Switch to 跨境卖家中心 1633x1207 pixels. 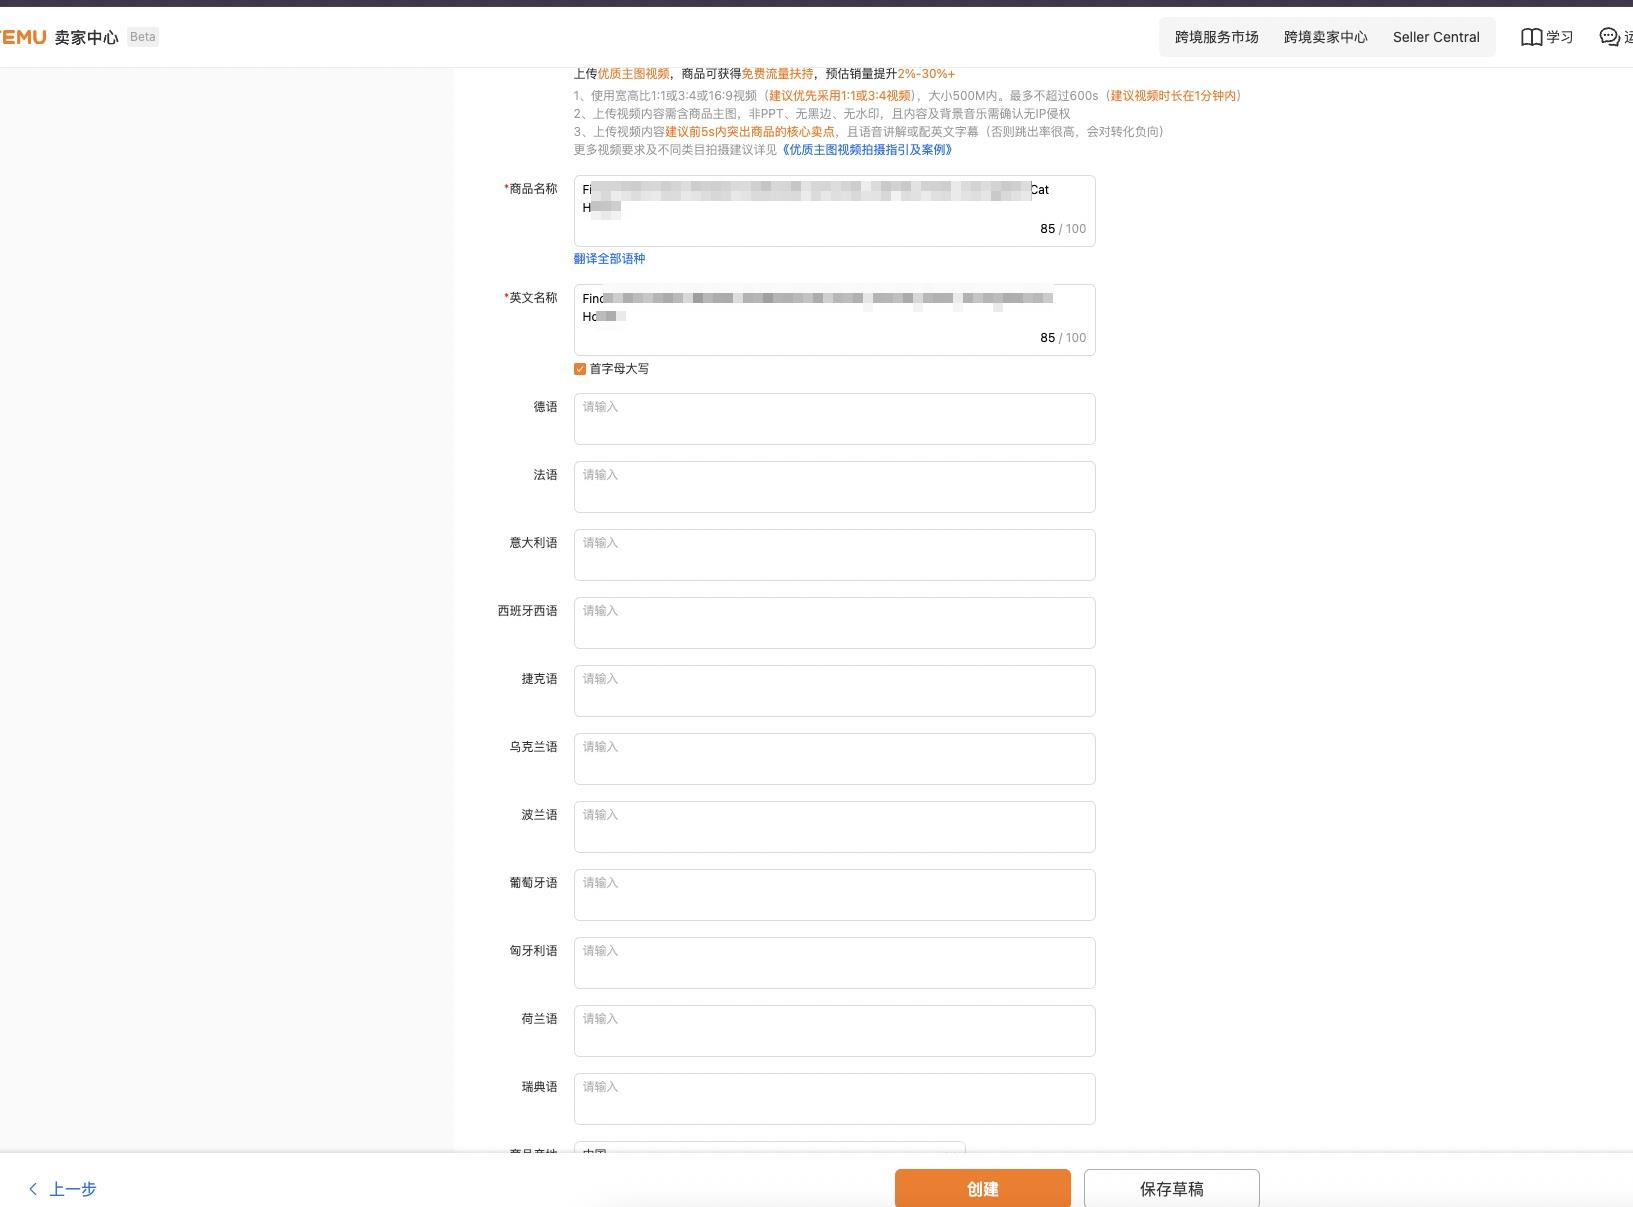1325,37
